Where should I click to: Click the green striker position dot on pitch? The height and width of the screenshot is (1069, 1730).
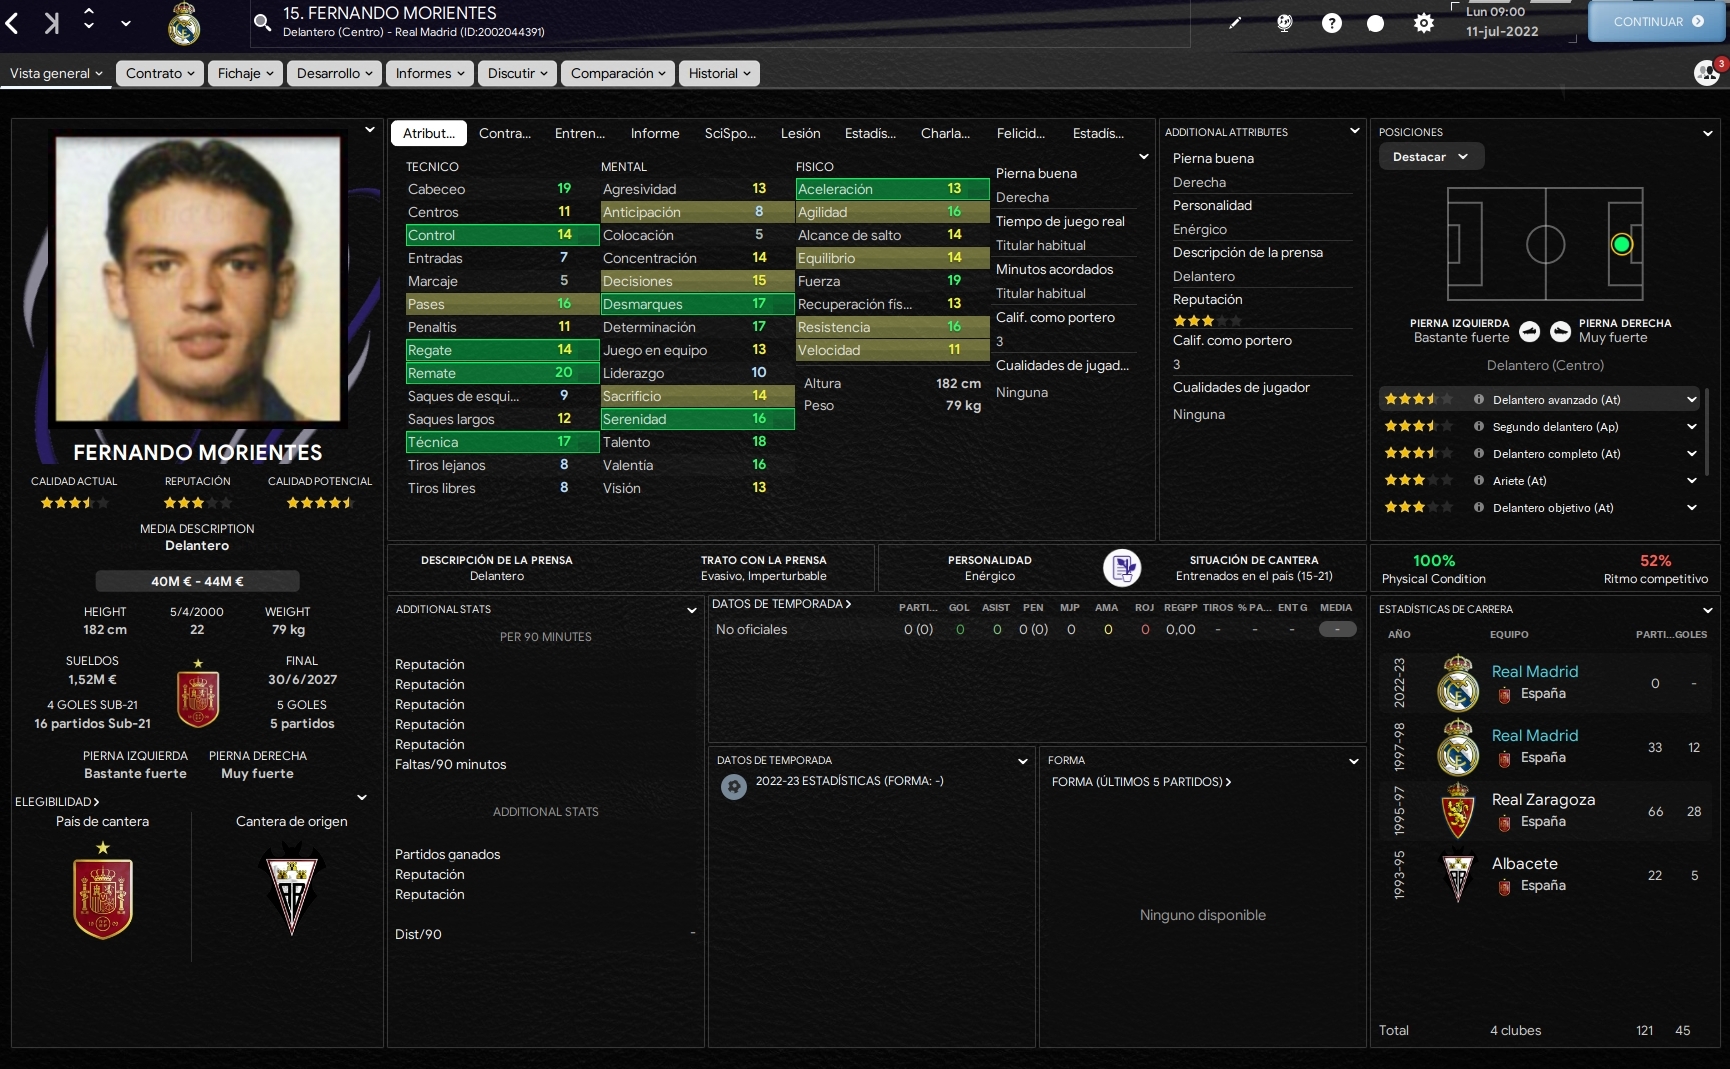[1622, 244]
